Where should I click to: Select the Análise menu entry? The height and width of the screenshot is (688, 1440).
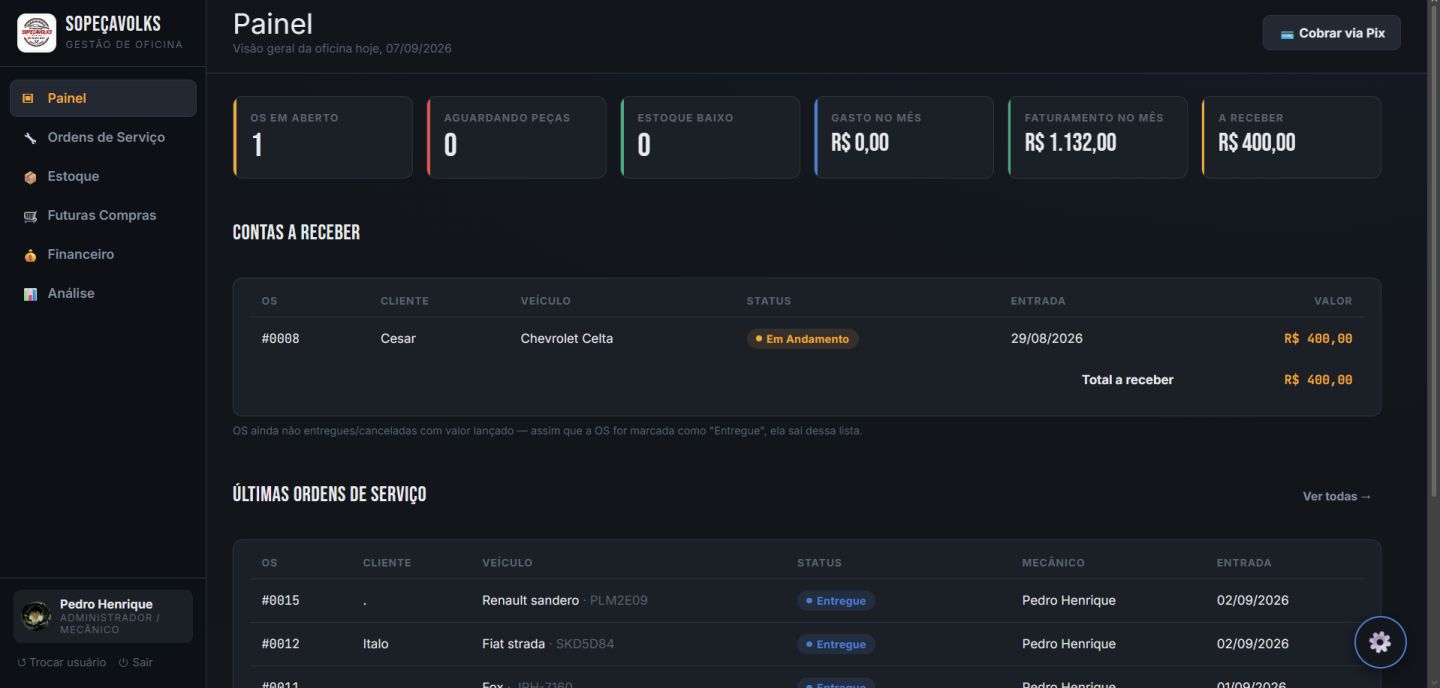[103, 293]
